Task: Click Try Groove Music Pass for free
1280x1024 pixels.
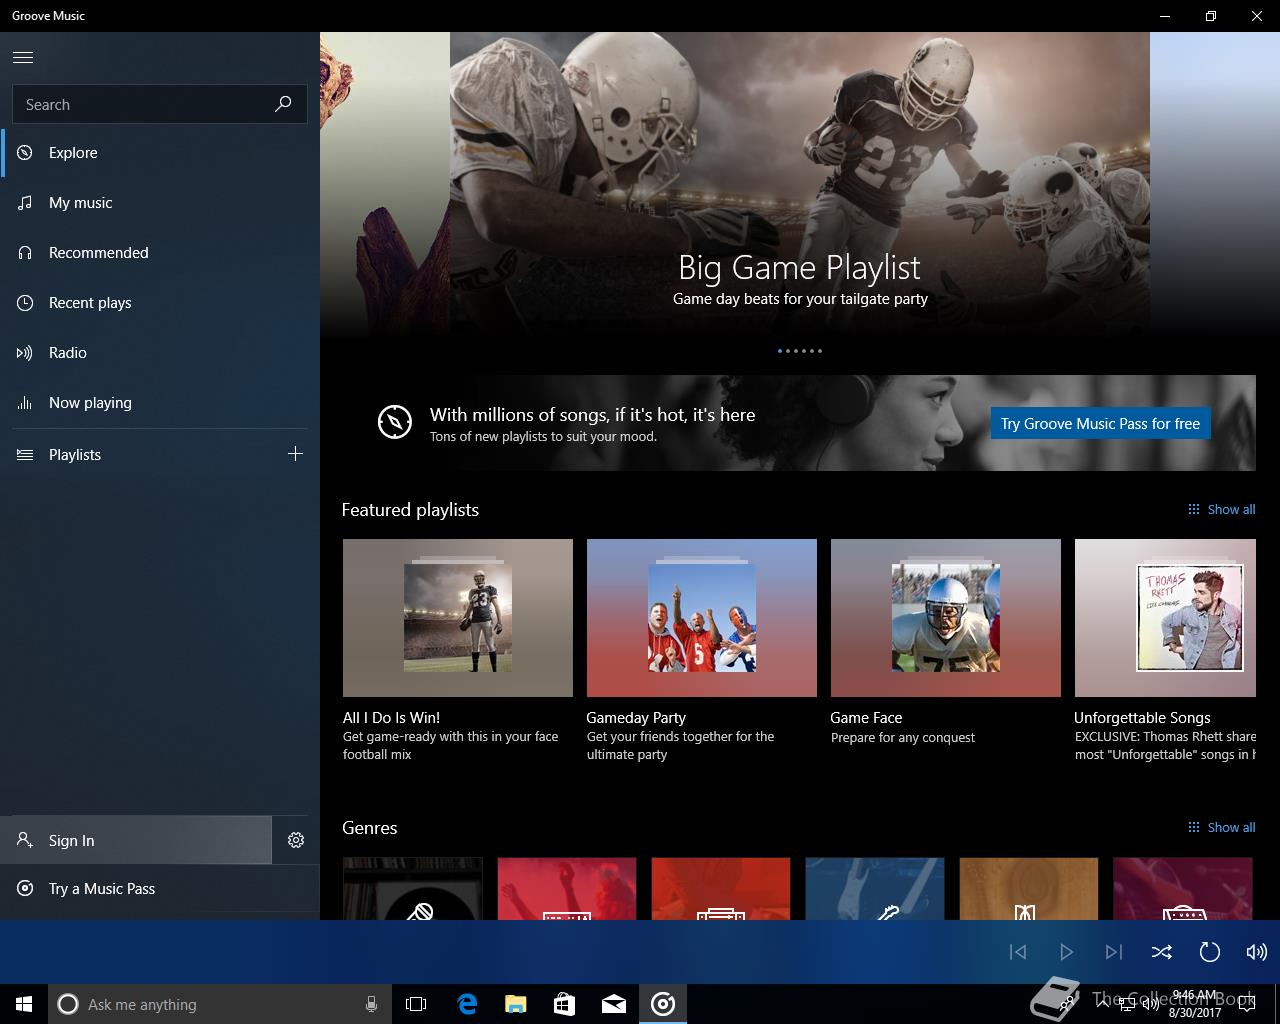Action: click(x=1100, y=424)
